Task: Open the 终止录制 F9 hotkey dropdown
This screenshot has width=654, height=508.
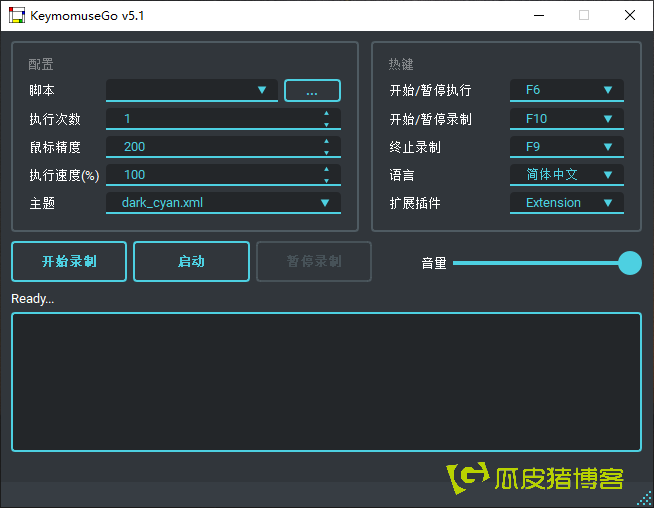Action: pyautogui.click(x=567, y=147)
